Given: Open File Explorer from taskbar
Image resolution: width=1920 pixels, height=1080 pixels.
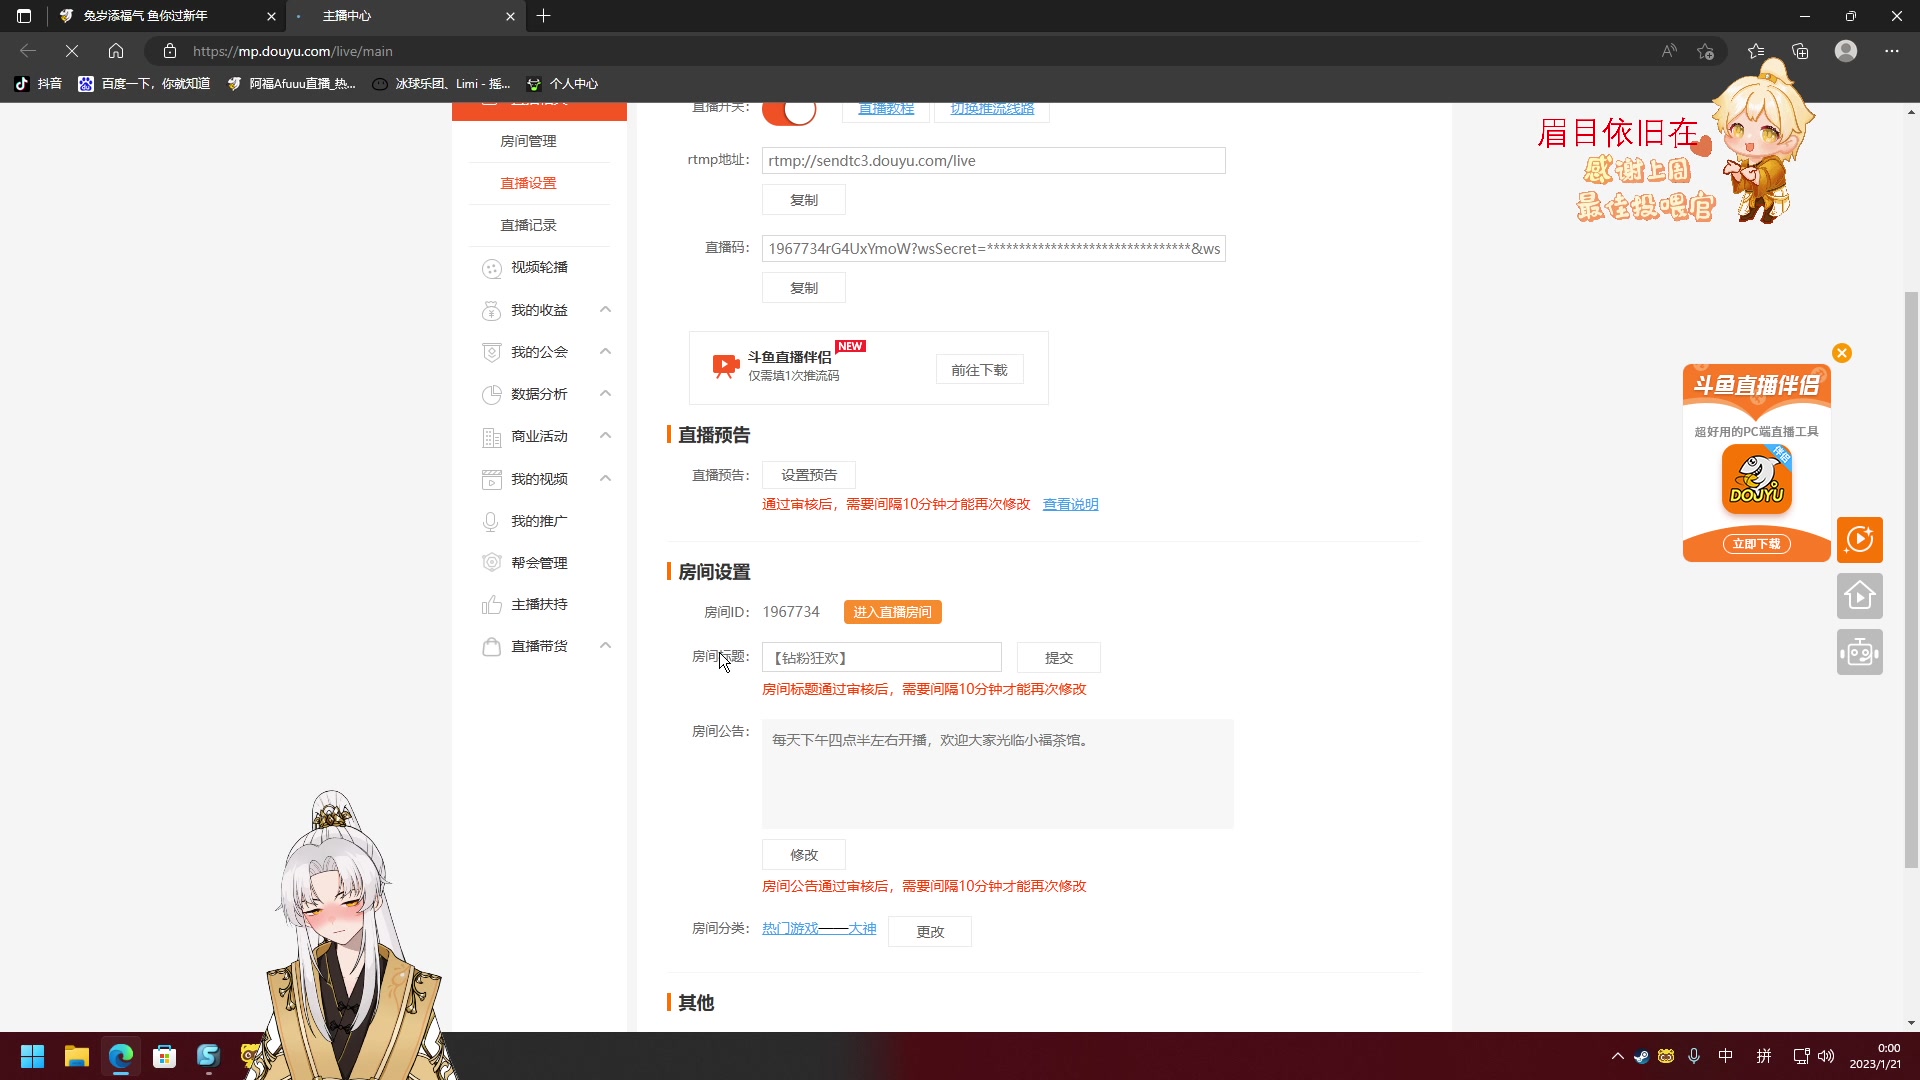Looking at the screenshot, I should (76, 1056).
